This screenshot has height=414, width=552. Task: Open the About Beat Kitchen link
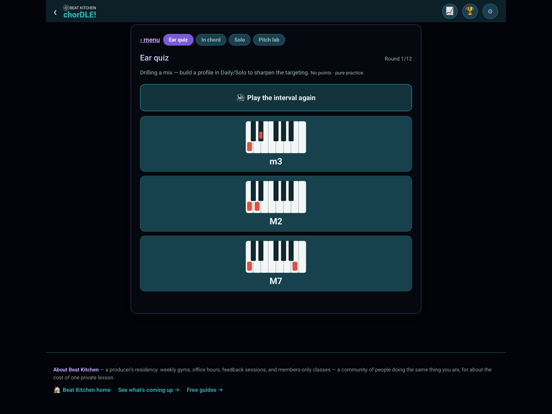click(76, 370)
